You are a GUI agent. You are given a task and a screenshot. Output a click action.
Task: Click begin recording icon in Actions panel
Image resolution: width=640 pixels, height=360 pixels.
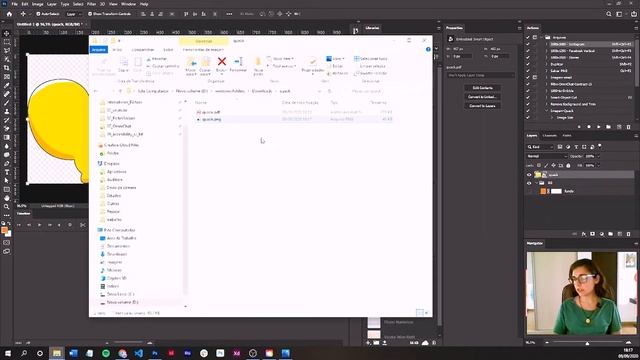tap(589, 127)
